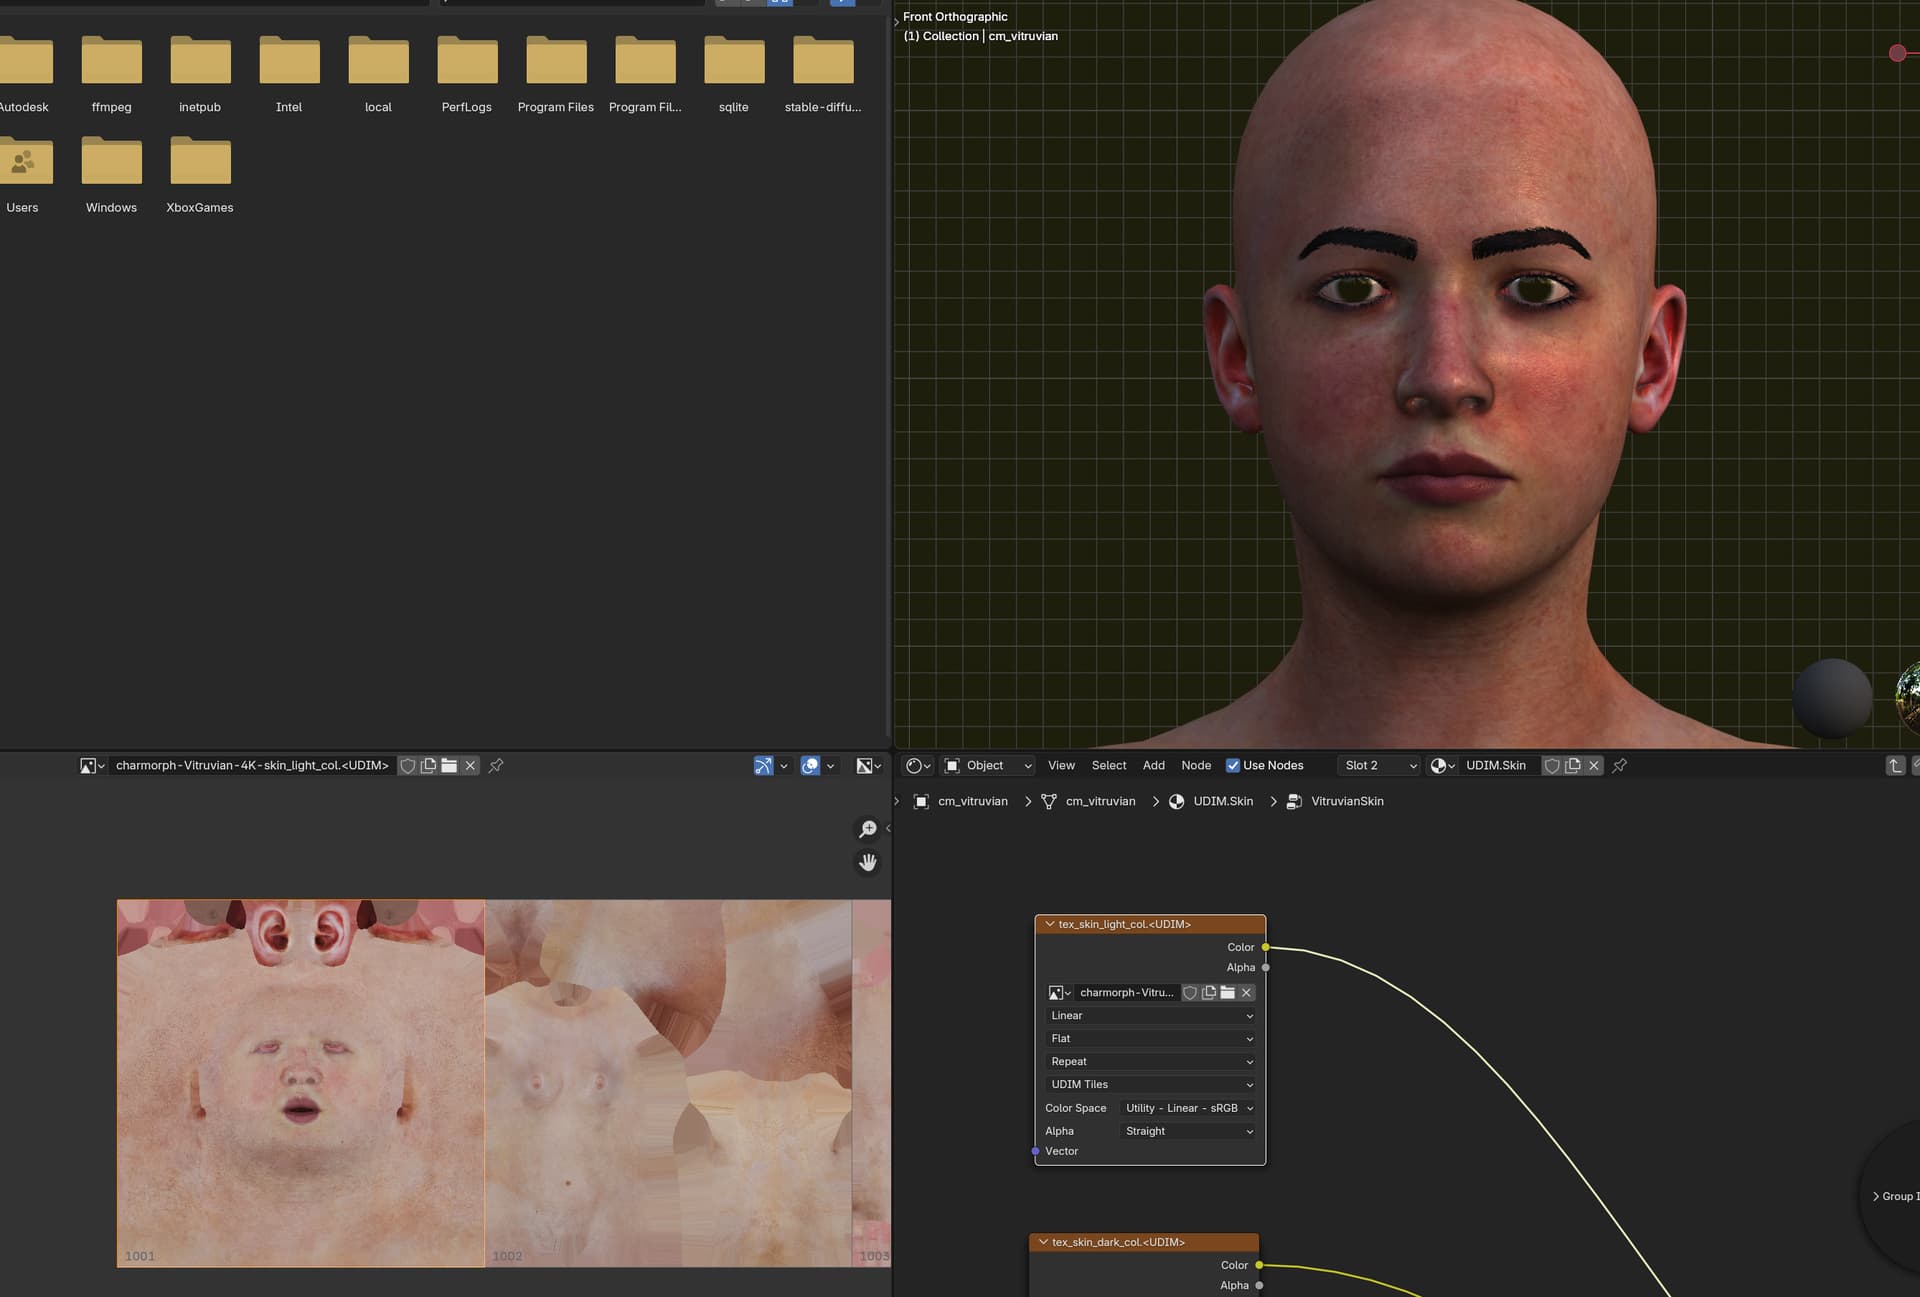The height and width of the screenshot is (1297, 1920).
Task: Collapse the tex_skin_light_col node
Action: pyautogui.click(x=1049, y=924)
